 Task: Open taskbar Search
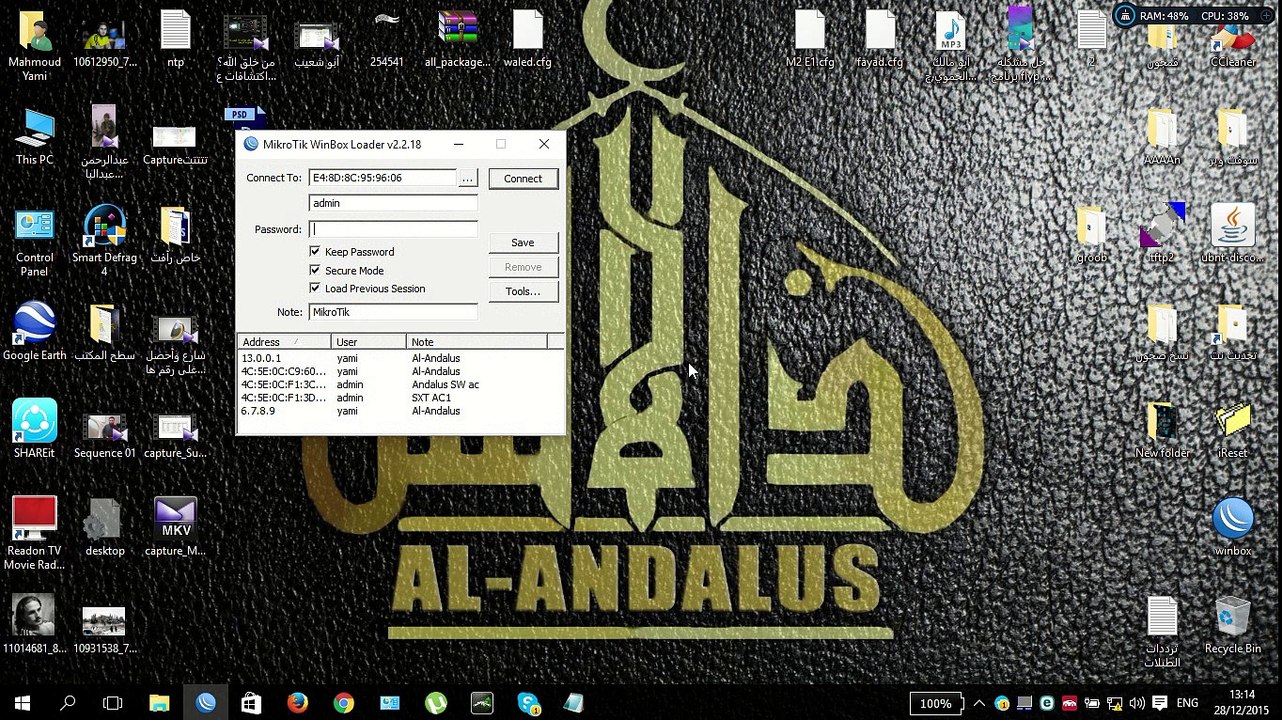pyautogui.click(x=67, y=703)
